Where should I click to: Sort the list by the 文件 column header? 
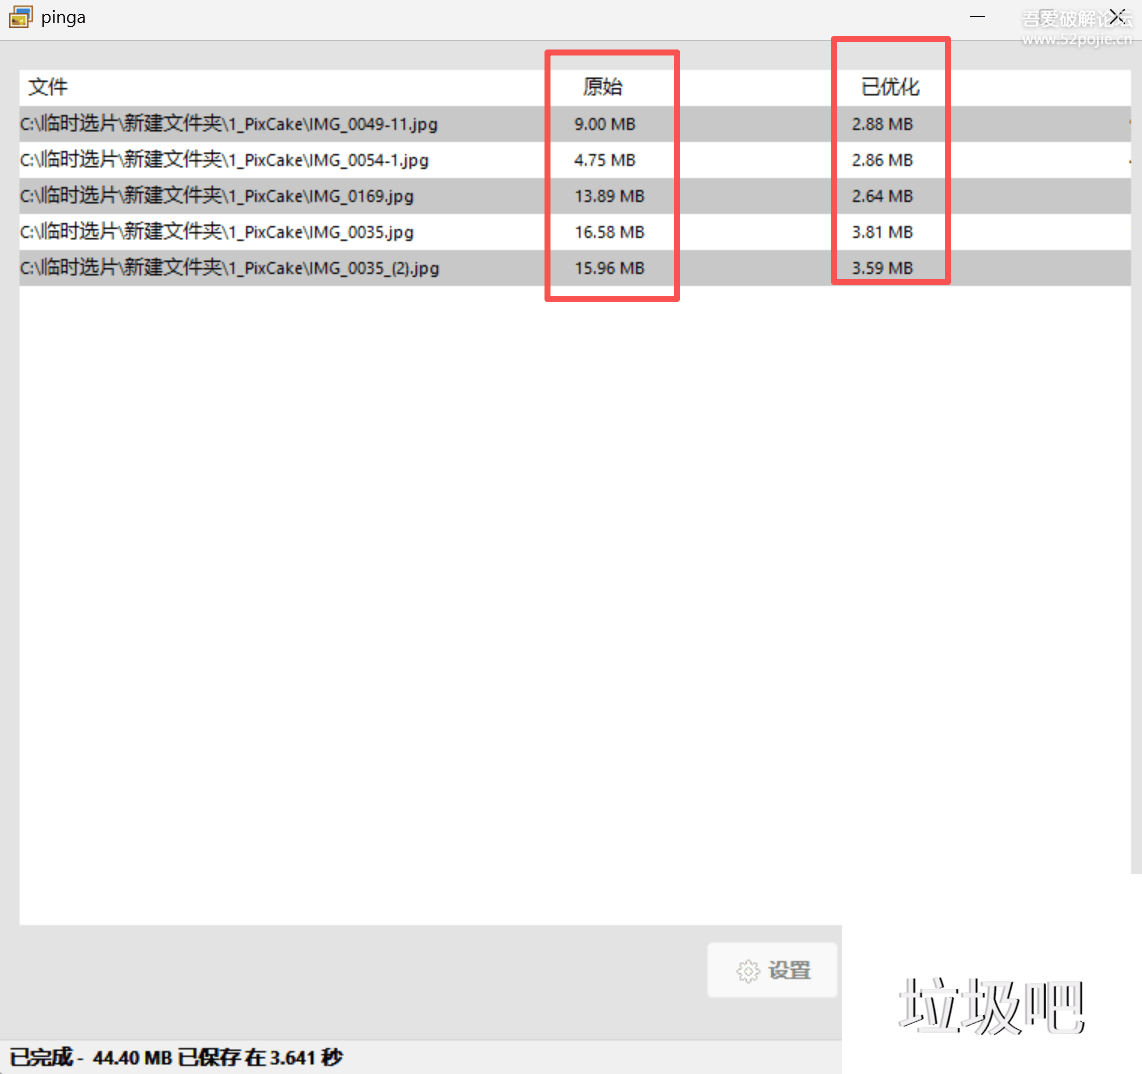[x=48, y=87]
